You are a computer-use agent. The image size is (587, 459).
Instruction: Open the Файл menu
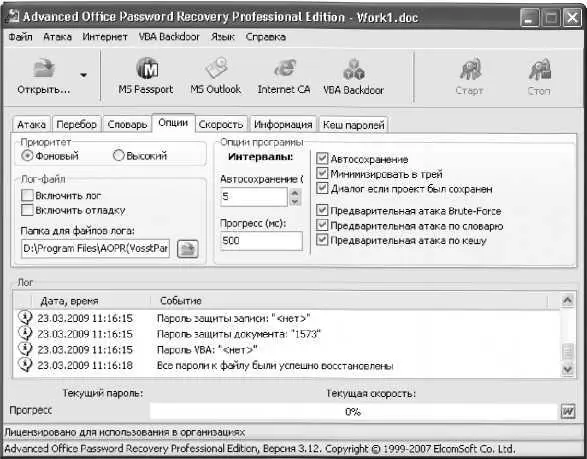click(20, 37)
